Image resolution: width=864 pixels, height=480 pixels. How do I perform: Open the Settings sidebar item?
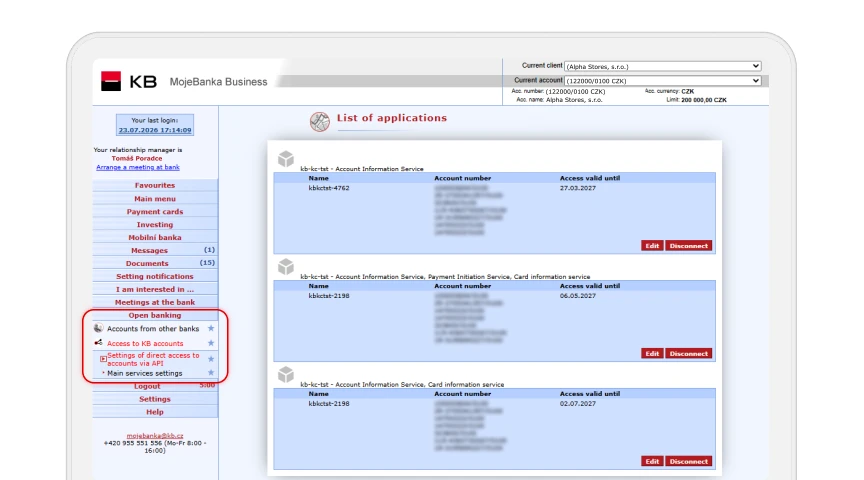click(155, 399)
